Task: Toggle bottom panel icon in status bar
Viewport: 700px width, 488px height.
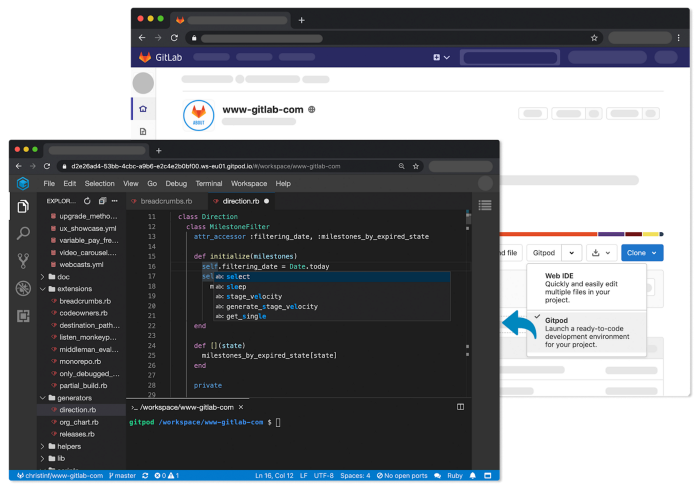Action: 488,476
